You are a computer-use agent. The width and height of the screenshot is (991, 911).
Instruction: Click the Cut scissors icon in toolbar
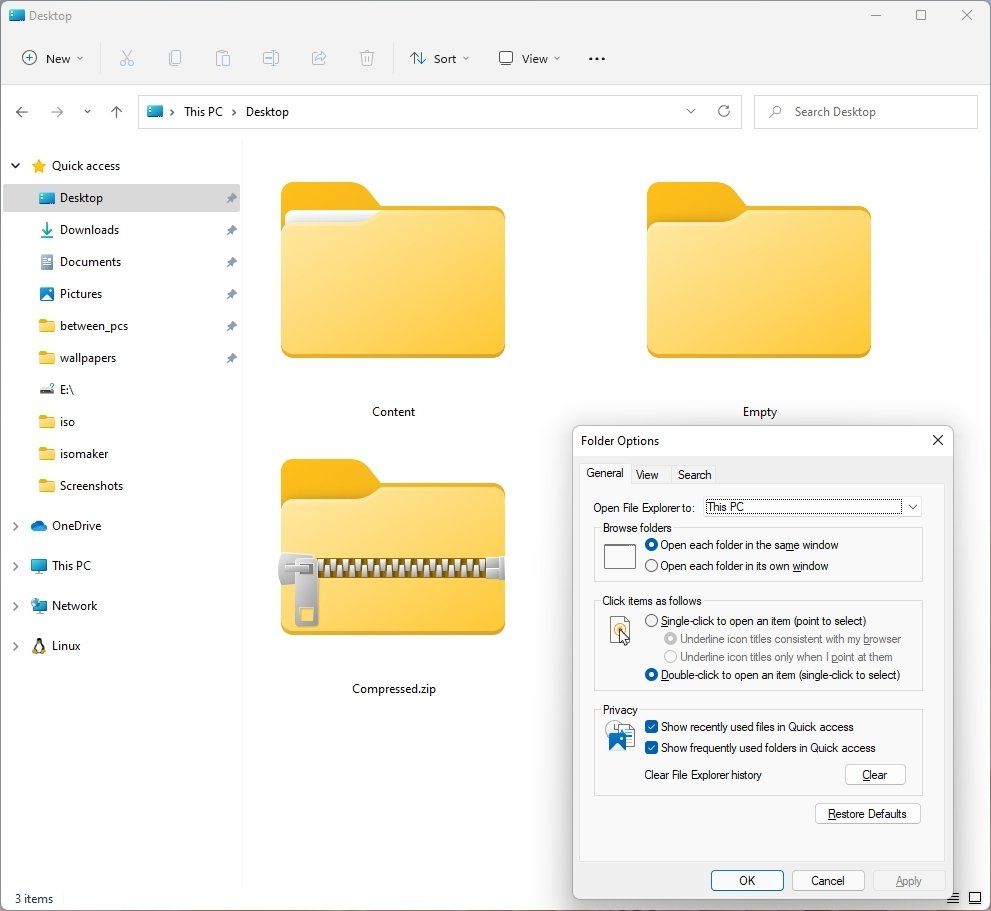127,59
